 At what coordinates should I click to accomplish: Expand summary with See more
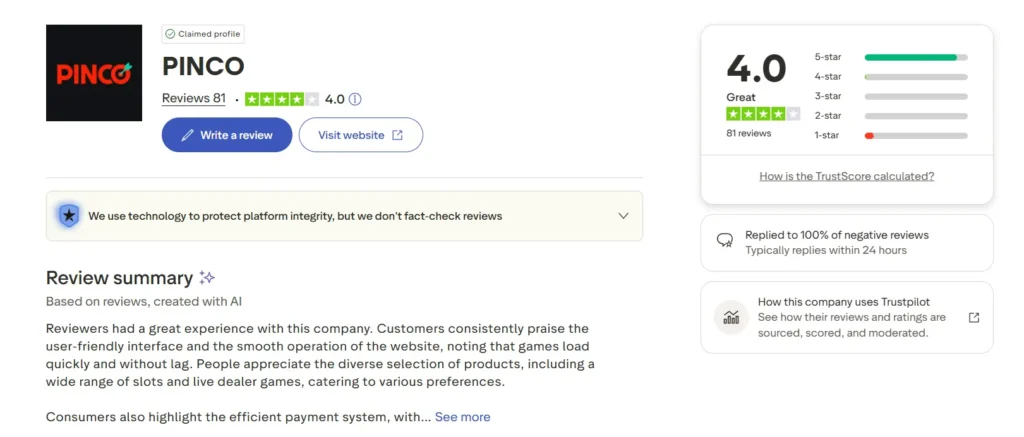[462, 416]
